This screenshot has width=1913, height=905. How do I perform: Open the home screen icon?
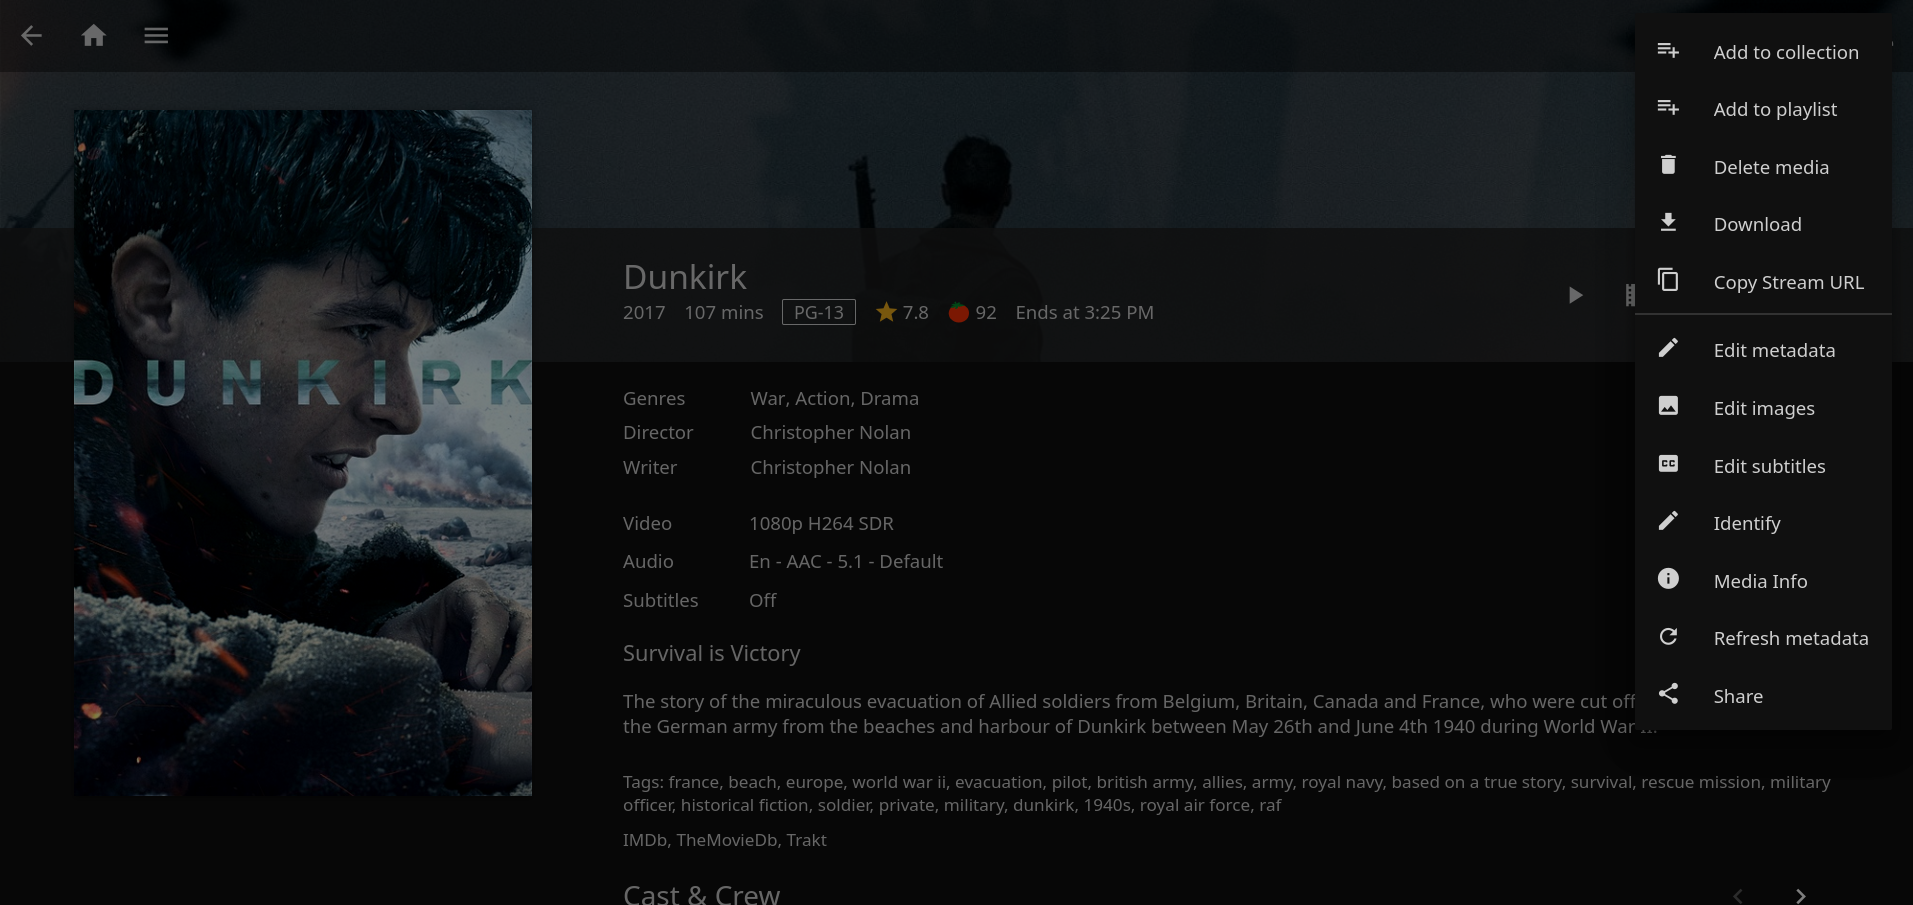tap(94, 36)
